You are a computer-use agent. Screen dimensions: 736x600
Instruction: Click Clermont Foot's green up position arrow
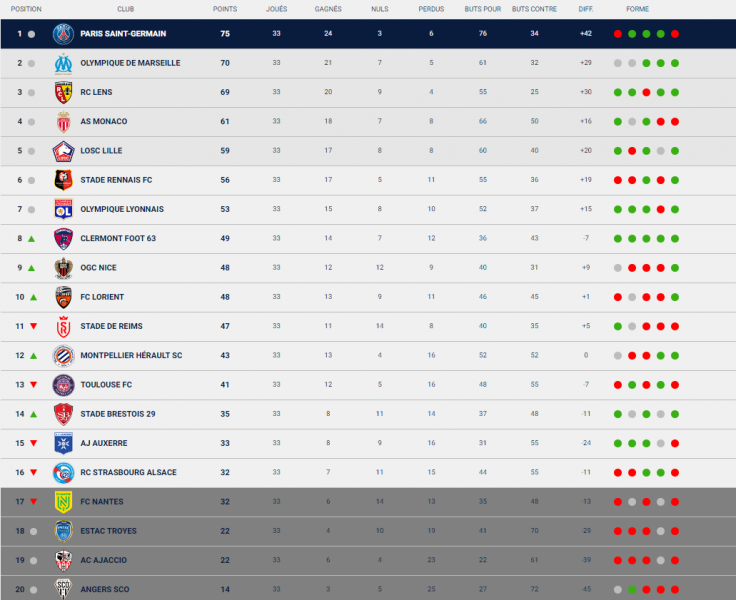32,239
